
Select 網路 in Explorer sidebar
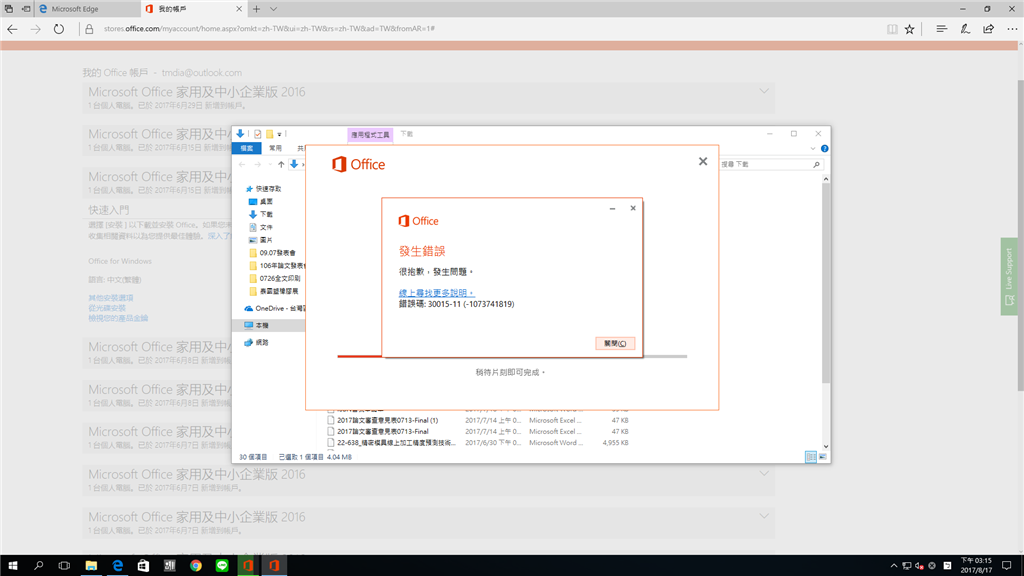pyautogui.click(x=256, y=342)
